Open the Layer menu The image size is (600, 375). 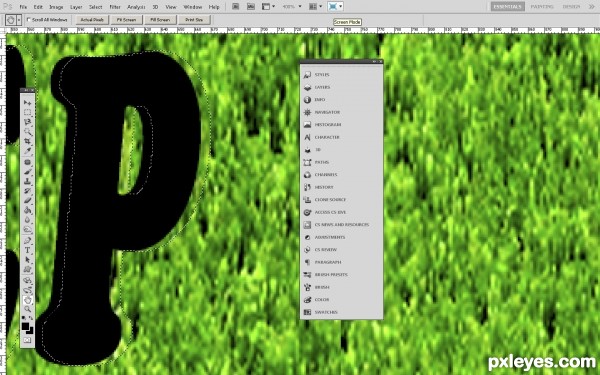[76, 7]
